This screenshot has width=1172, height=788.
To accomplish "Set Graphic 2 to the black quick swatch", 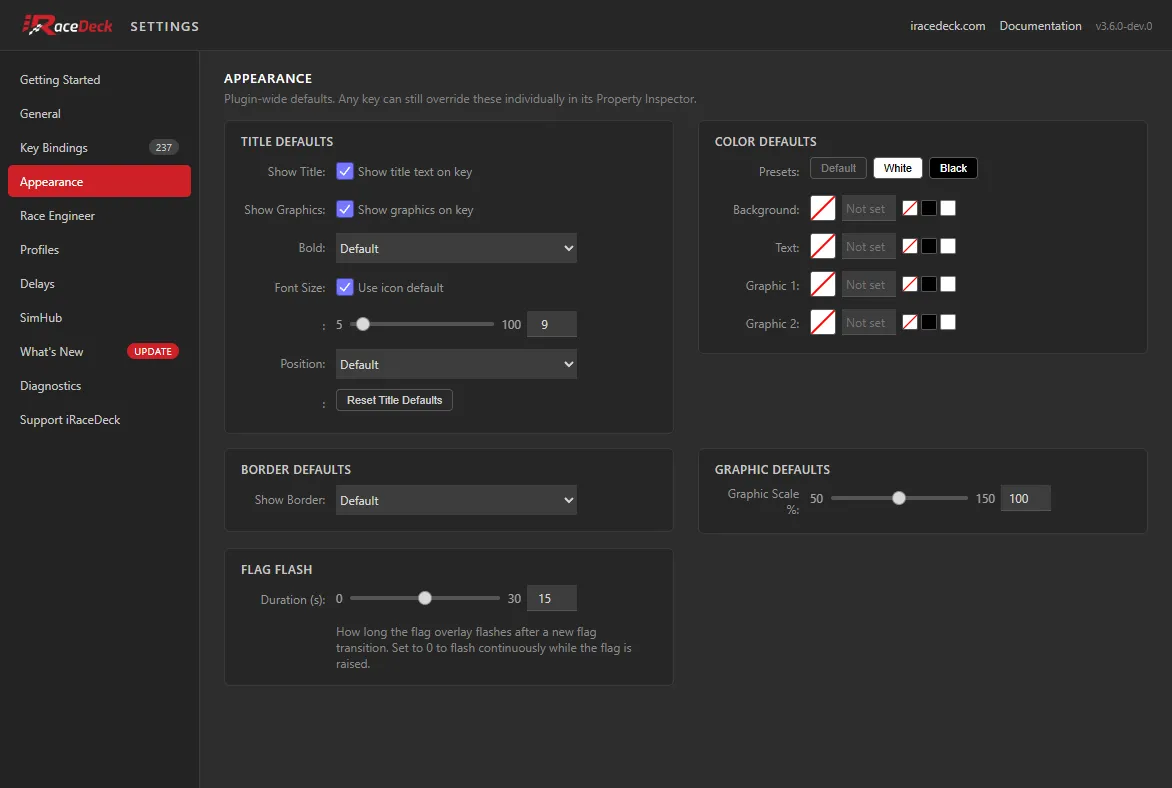I will pyautogui.click(x=928, y=322).
